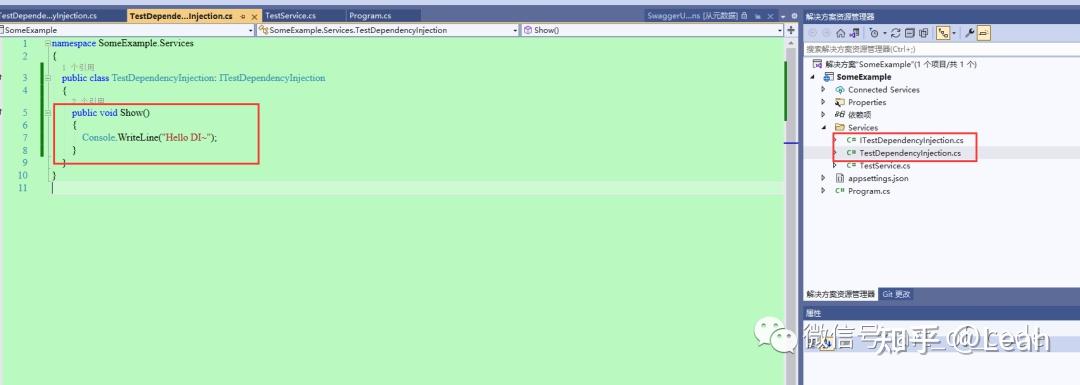This screenshot has height=385, width=1080.
Task: Click Home icon in Solution Explorer toolbar
Action: point(840,33)
